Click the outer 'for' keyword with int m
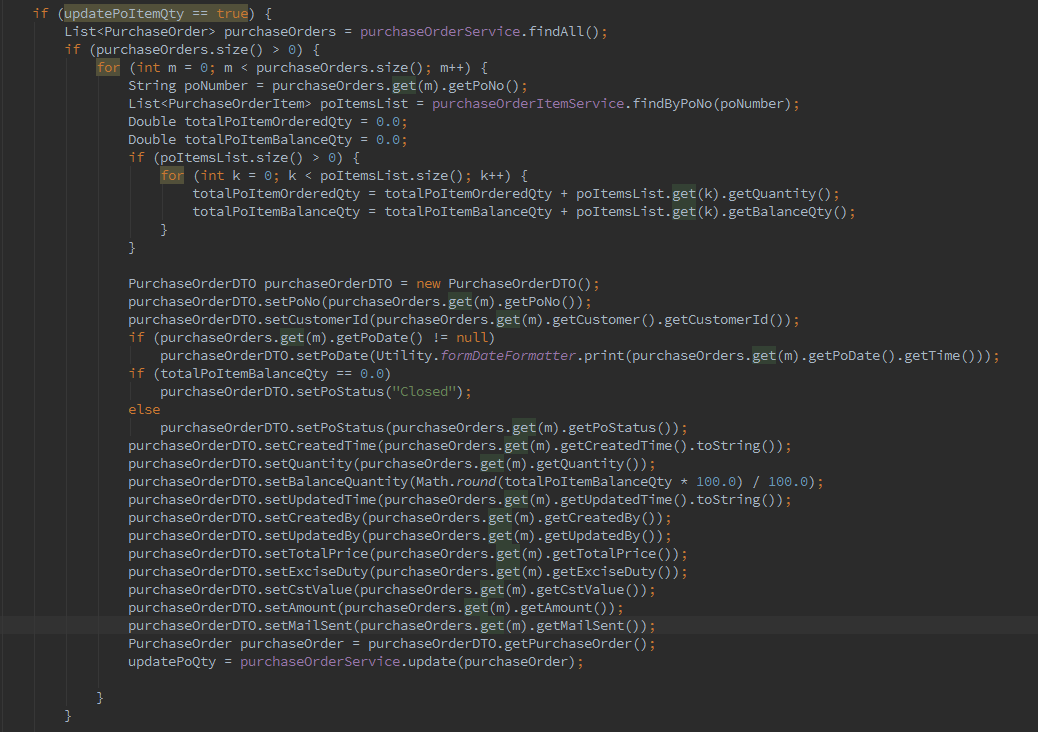The width and height of the screenshot is (1038, 732). tap(108, 68)
